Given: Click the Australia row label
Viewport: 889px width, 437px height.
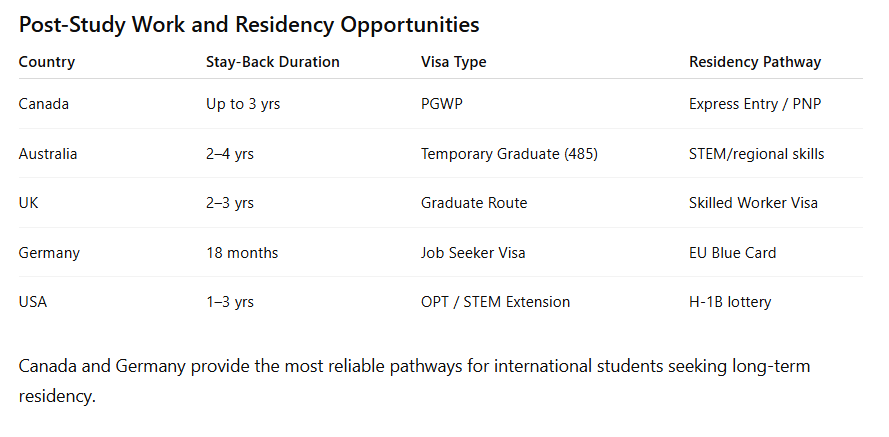Looking at the screenshot, I should (48, 154).
